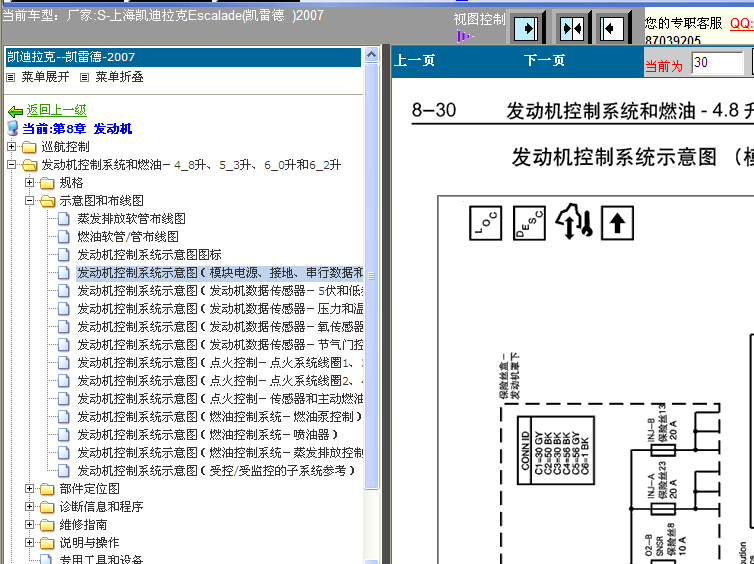Image resolution: width=754 pixels, height=564 pixels.
Task: Click the 示意图和布线图 open folder icon
Action: coord(48,201)
